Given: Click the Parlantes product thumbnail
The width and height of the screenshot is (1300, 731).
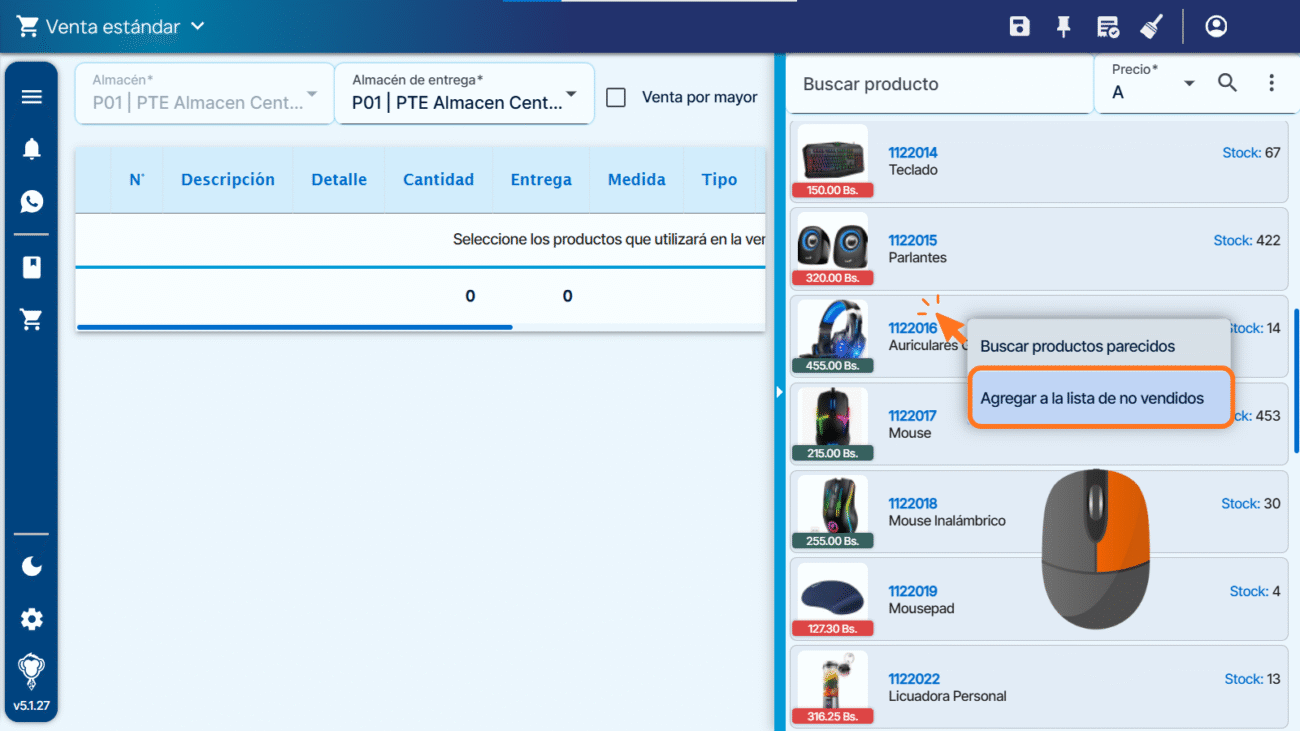Looking at the screenshot, I should 832,243.
